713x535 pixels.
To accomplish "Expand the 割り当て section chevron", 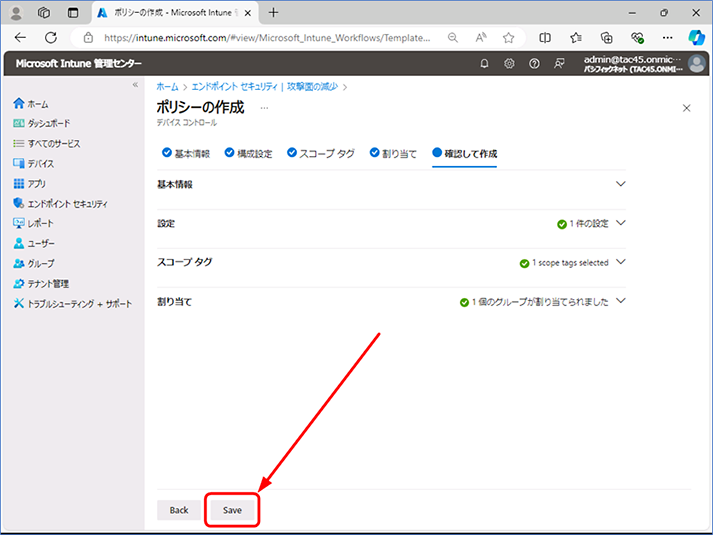I will [621, 301].
